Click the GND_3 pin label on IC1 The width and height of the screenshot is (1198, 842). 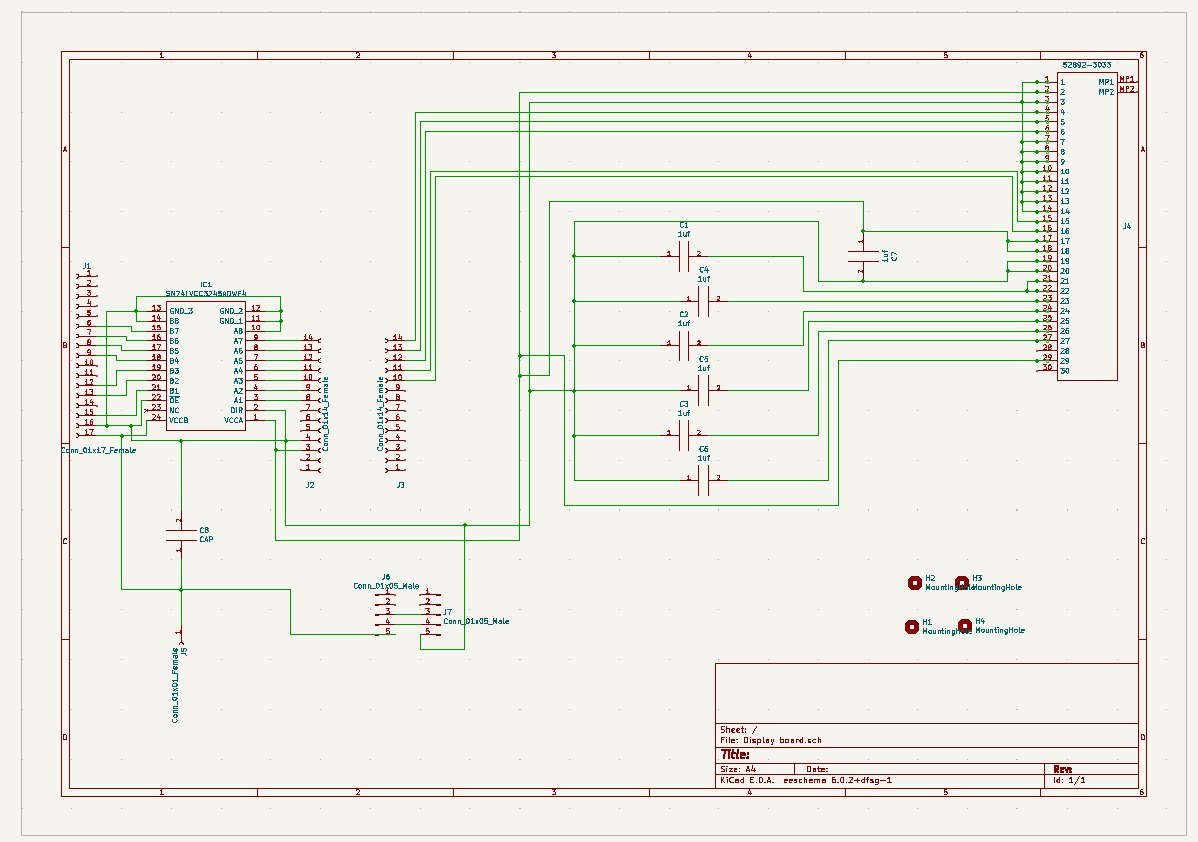[181, 311]
